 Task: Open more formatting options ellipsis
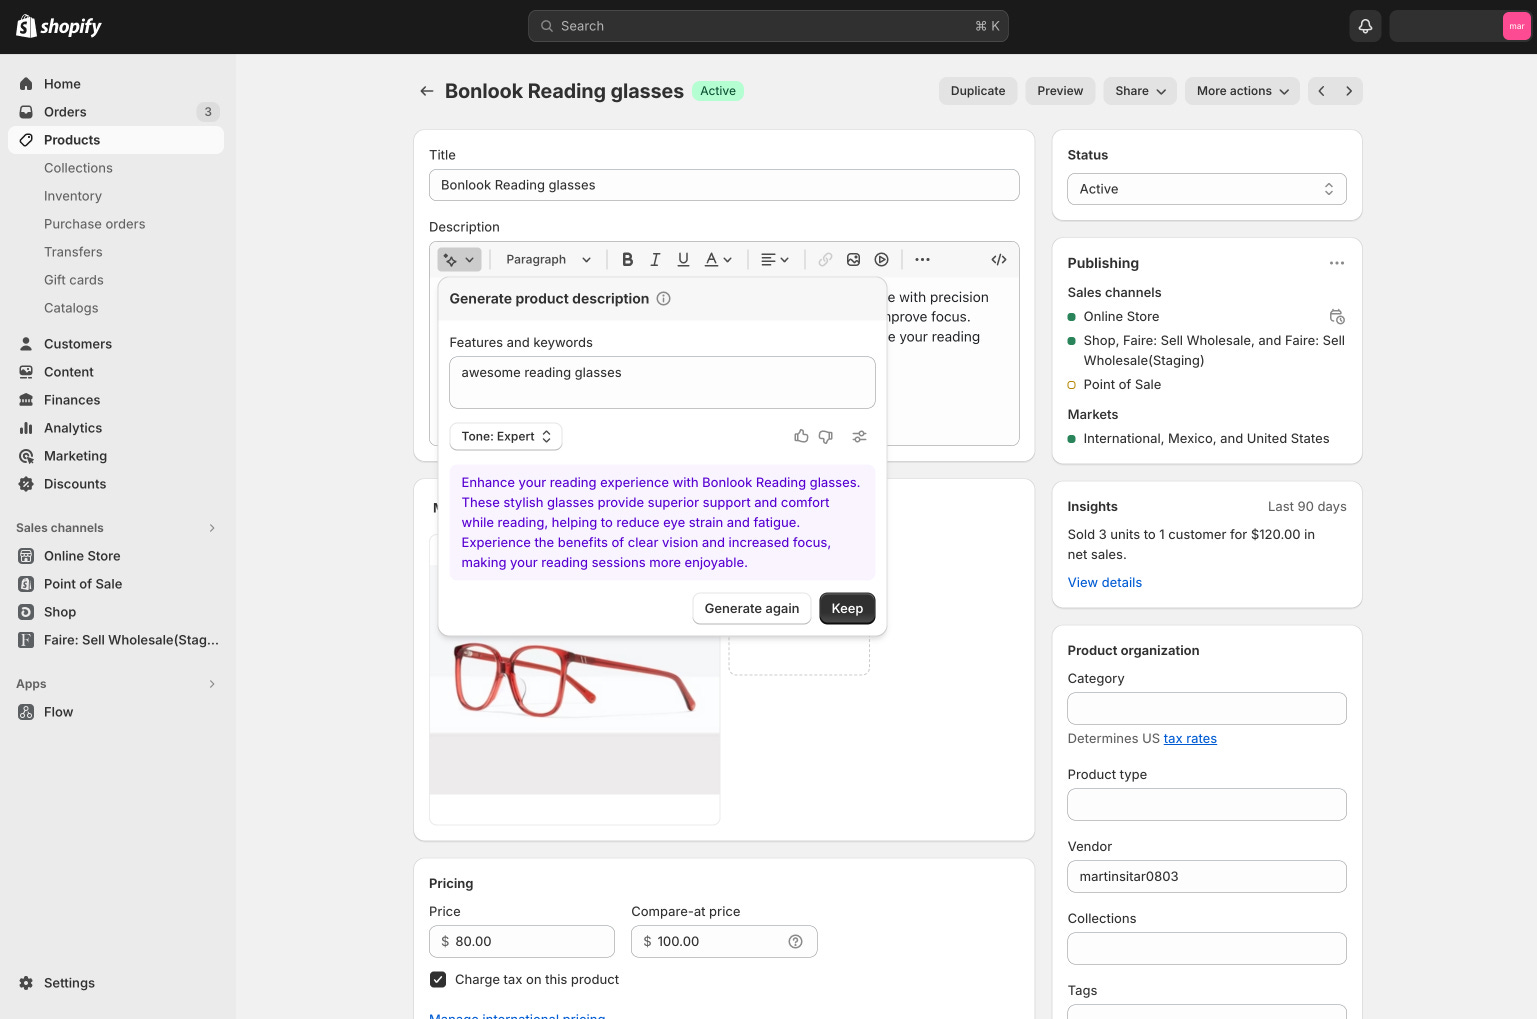coord(922,260)
